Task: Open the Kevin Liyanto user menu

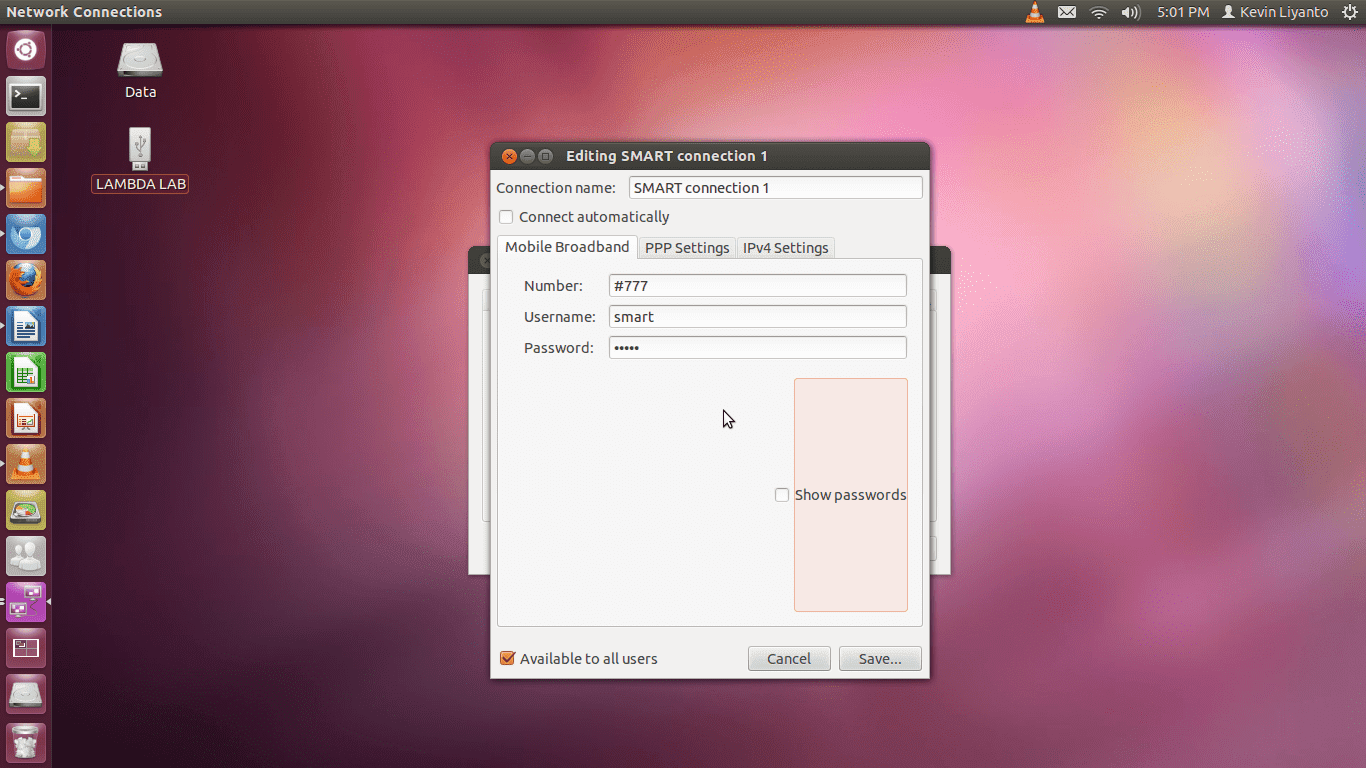Action: click(x=1275, y=12)
